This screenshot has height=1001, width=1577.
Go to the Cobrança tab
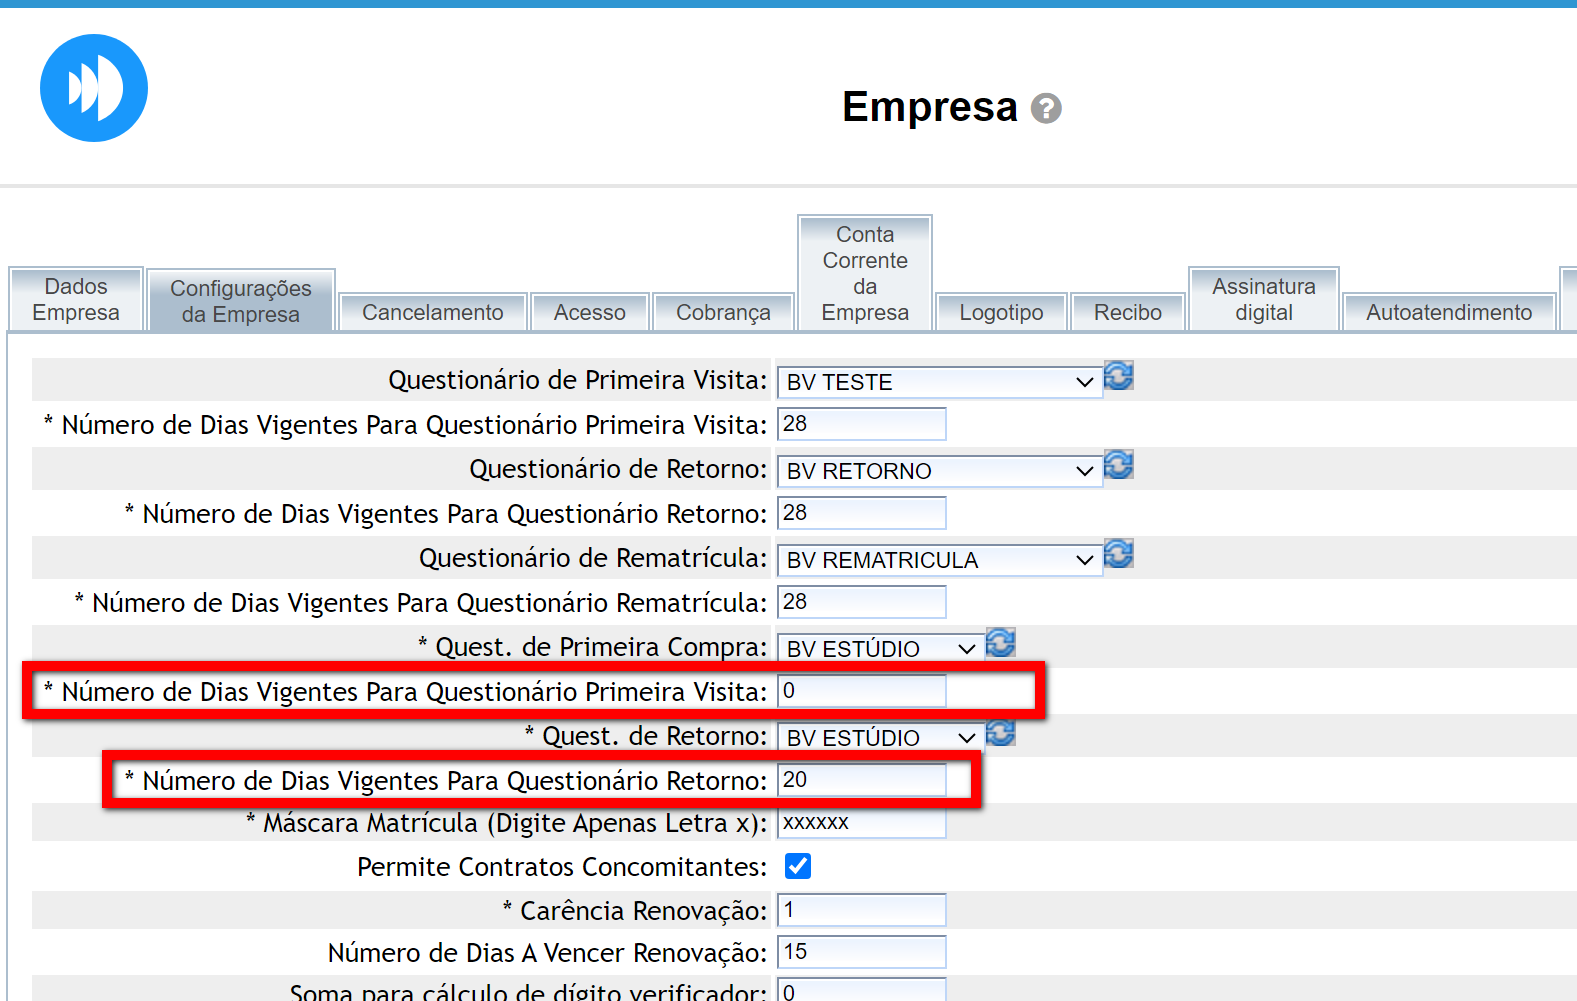[x=723, y=313]
